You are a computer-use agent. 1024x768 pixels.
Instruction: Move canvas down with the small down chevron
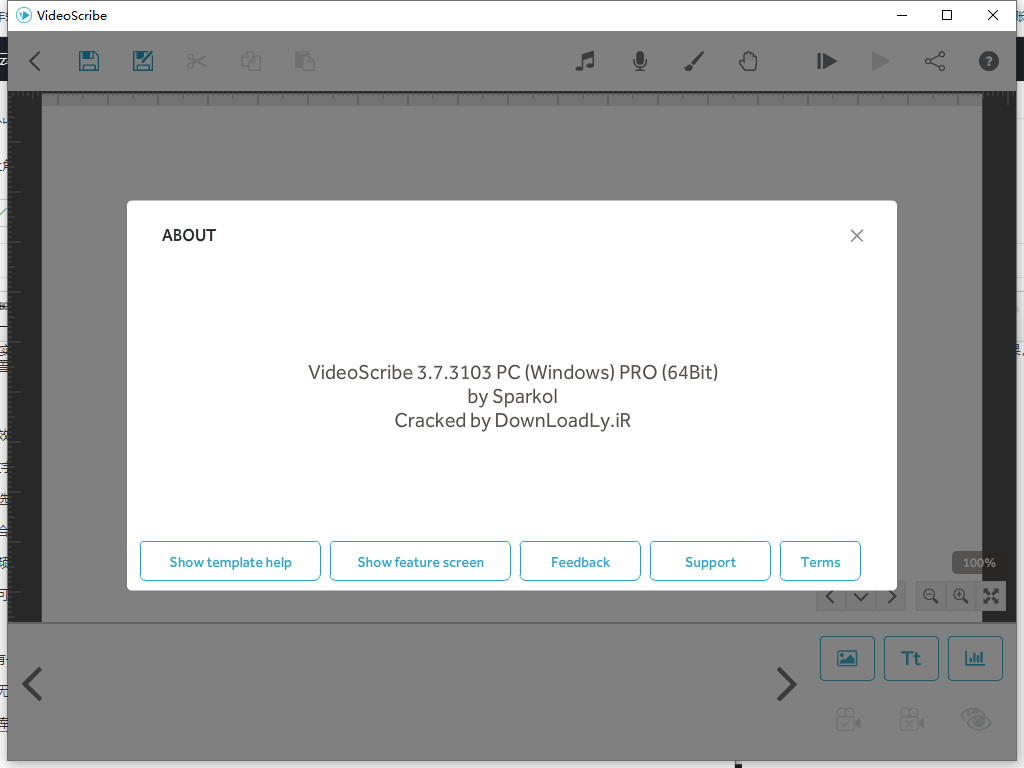pos(861,597)
